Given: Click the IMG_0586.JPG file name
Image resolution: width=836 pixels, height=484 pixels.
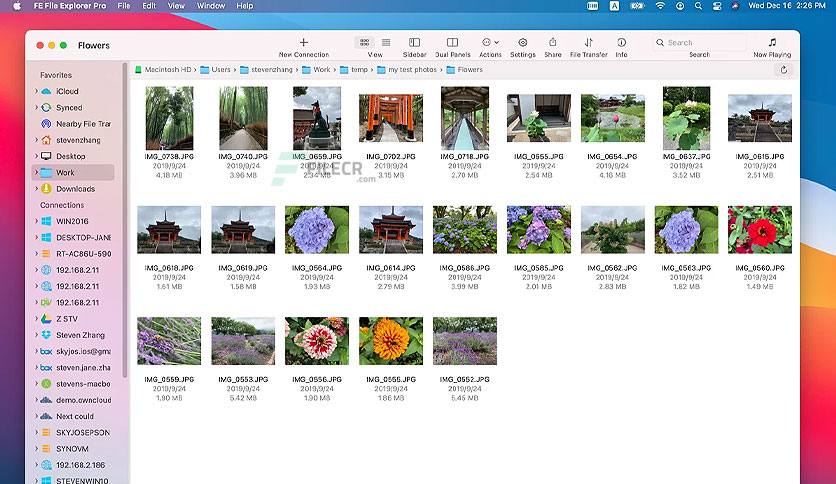Looking at the screenshot, I should tap(464, 268).
